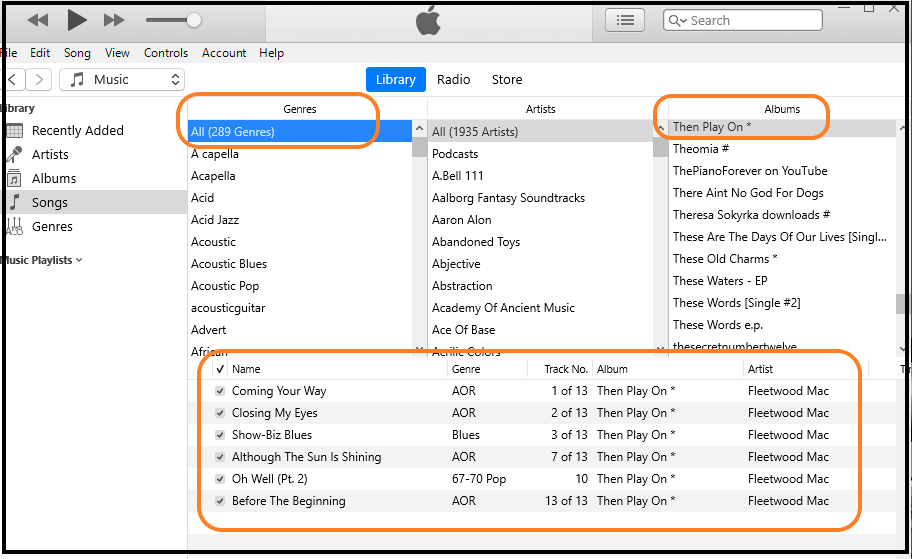
Task: Open the Help menu
Action: [271, 53]
